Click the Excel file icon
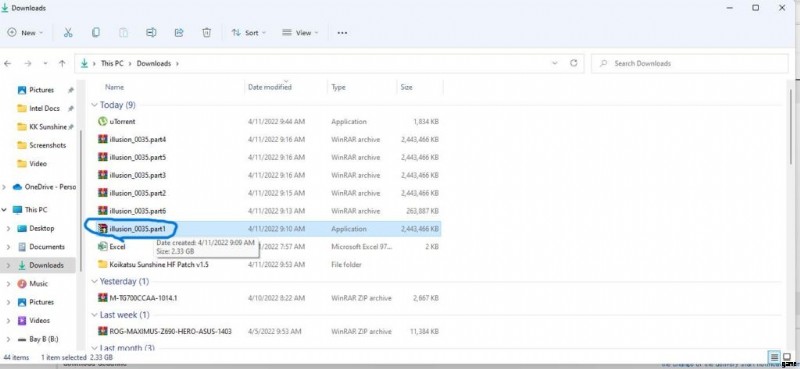Viewport: 800px width, 369px height. point(103,247)
